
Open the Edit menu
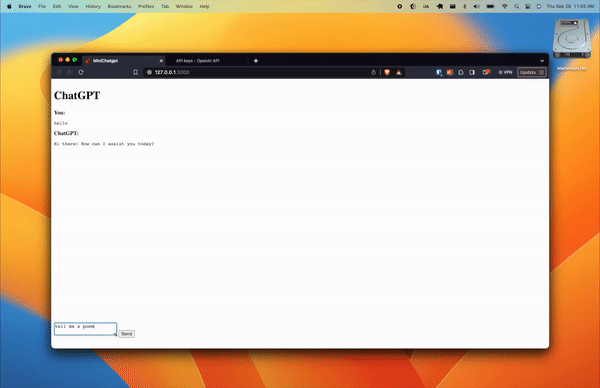[x=57, y=7]
